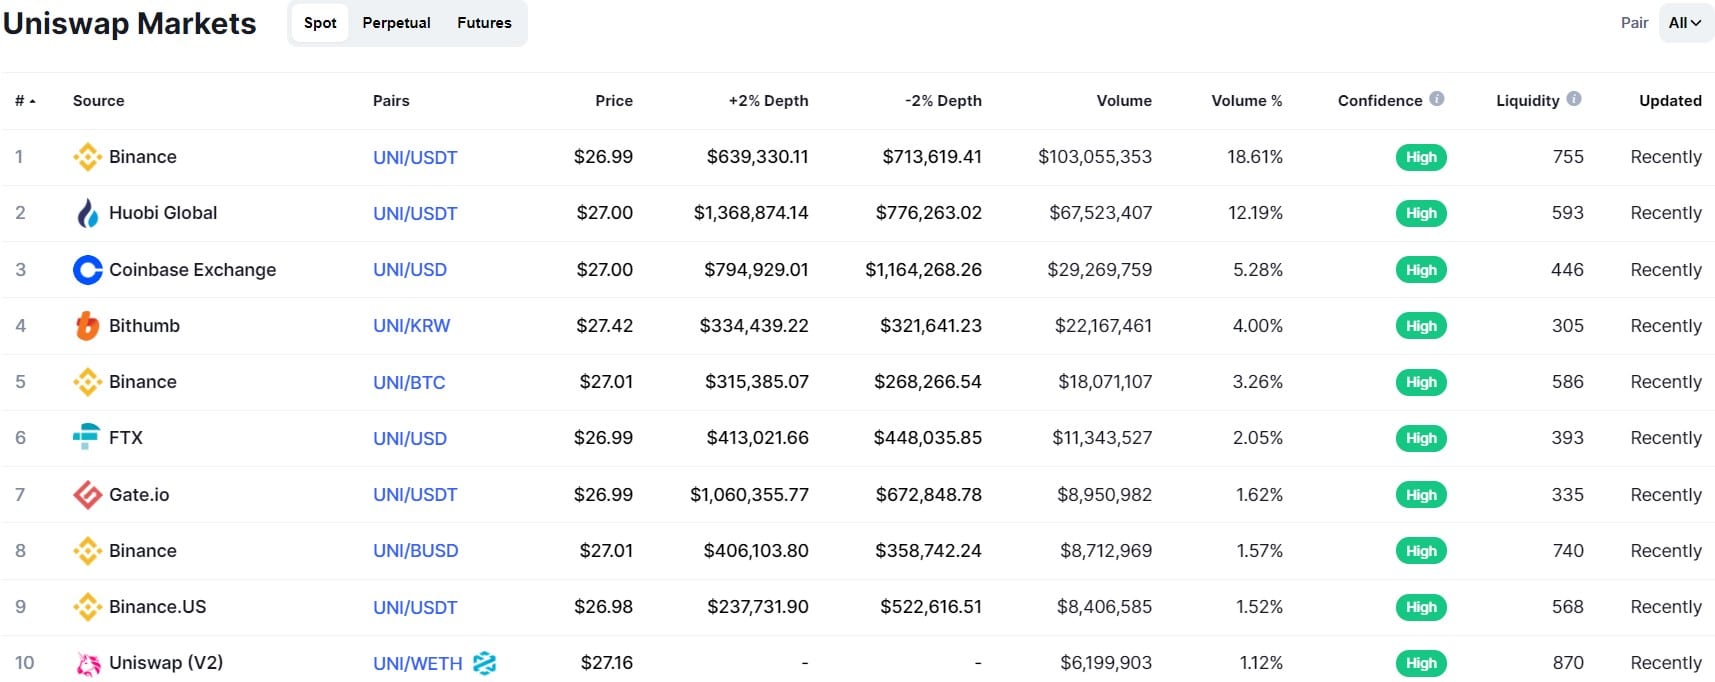Image resolution: width=1715 pixels, height=682 pixels.
Task: Click the Gate.io exchange icon
Action: [x=88, y=495]
